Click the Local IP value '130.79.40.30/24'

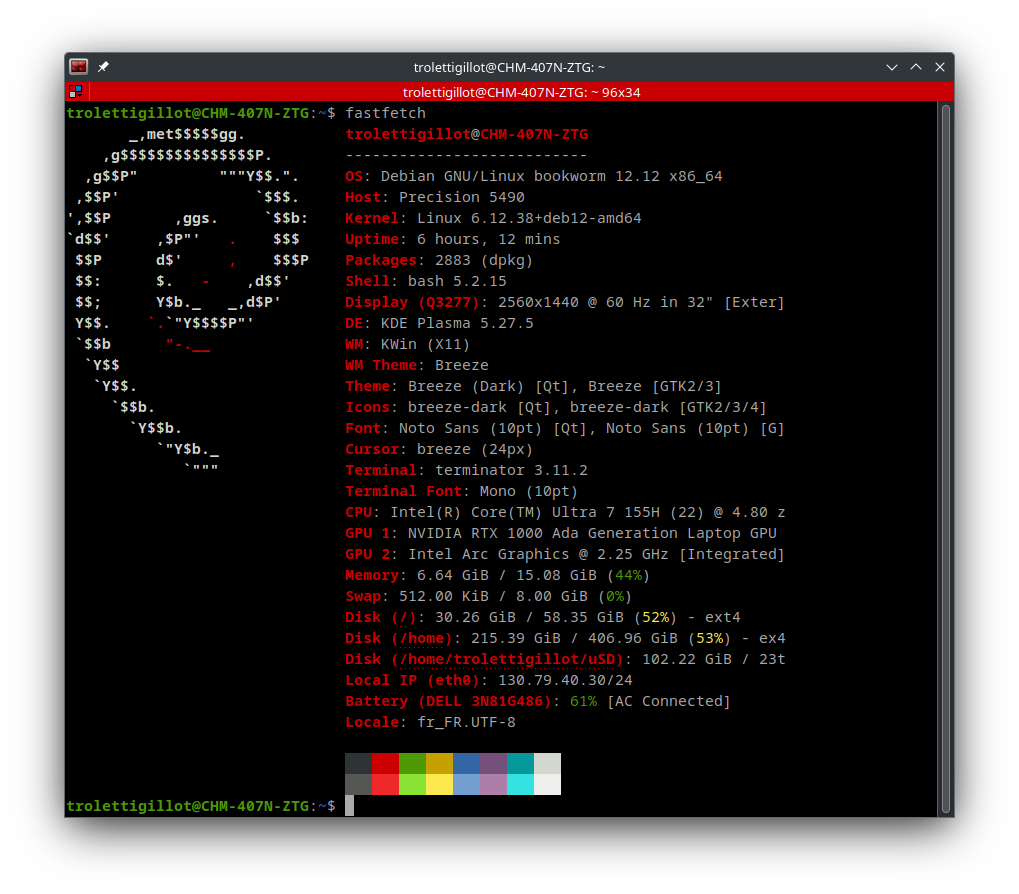(x=565, y=680)
